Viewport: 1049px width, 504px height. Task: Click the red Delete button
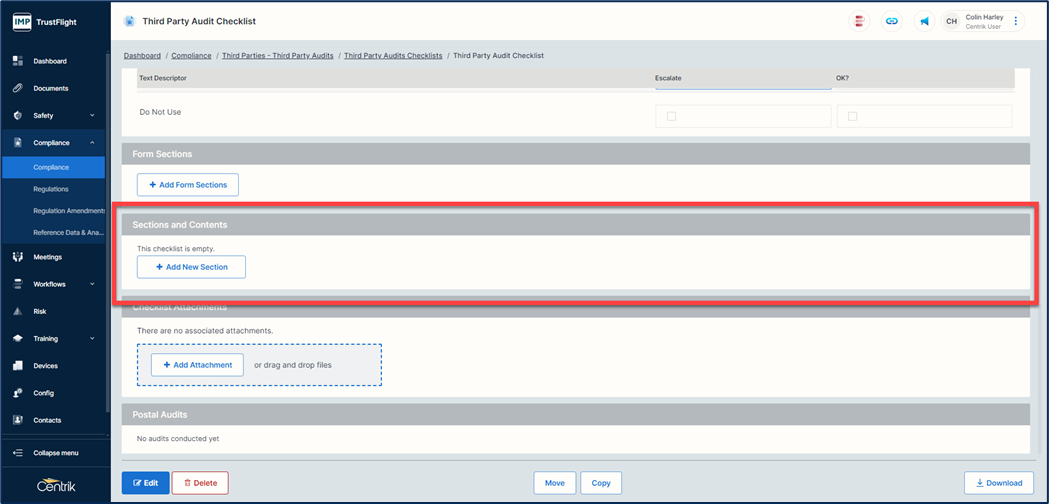[x=200, y=483]
